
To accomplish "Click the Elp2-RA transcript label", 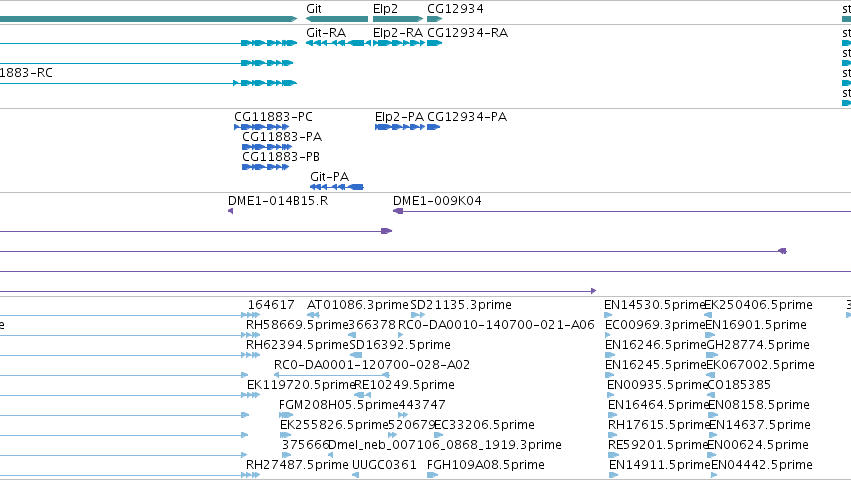I will [398, 33].
